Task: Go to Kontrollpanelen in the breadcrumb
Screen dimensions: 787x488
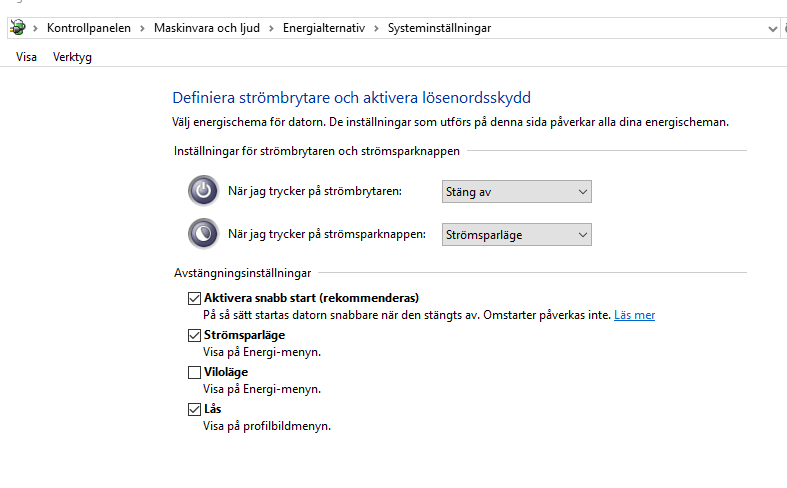Action: coord(89,28)
